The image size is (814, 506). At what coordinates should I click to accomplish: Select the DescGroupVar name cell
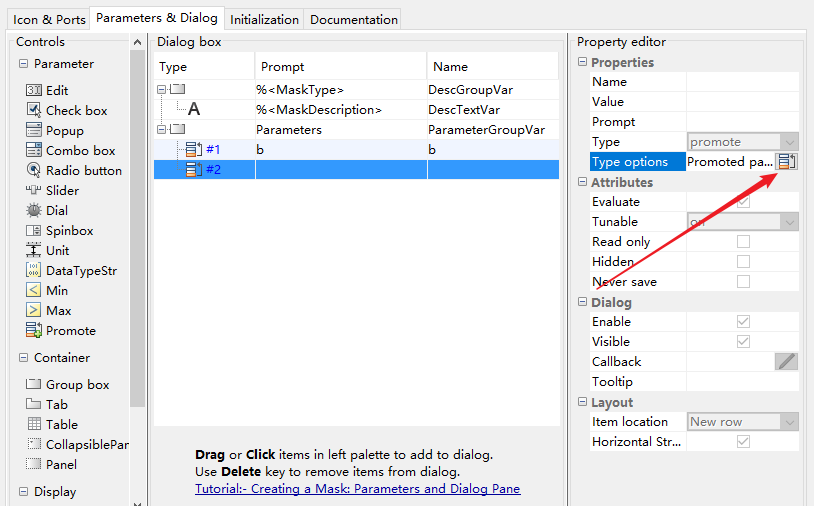(x=493, y=90)
